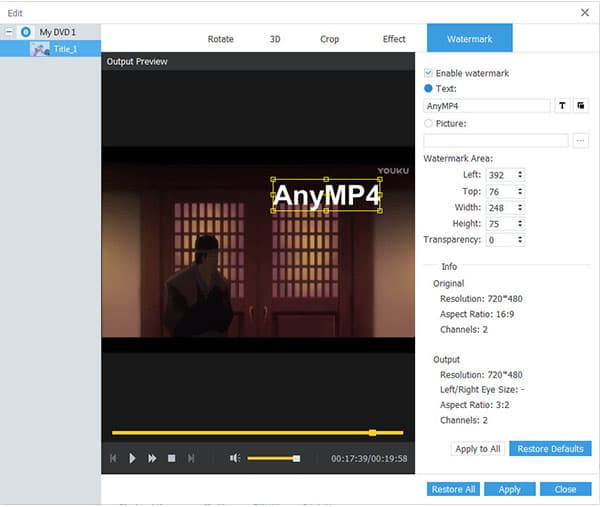The width and height of the screenshot is (600, 507).
Task: Jump to the next chapter
Action: (x=191, y=458)
